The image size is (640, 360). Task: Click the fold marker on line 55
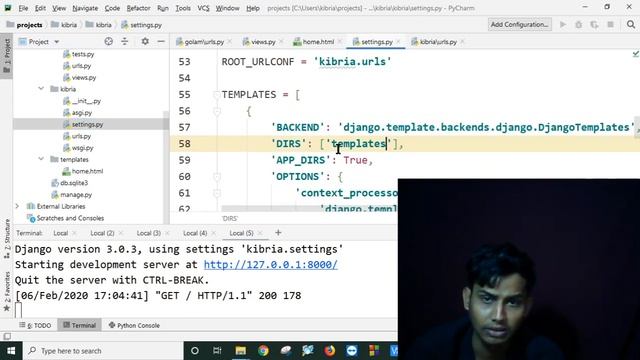217,95
